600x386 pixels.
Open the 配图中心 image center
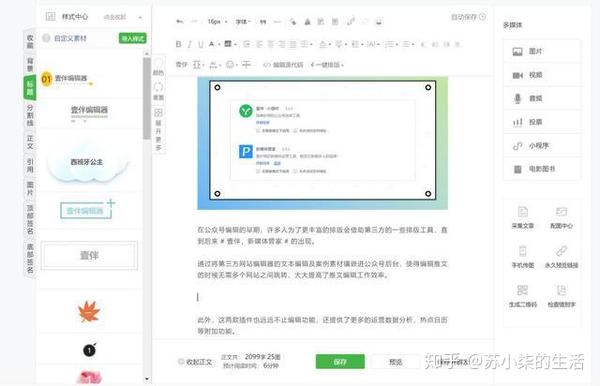561,217
